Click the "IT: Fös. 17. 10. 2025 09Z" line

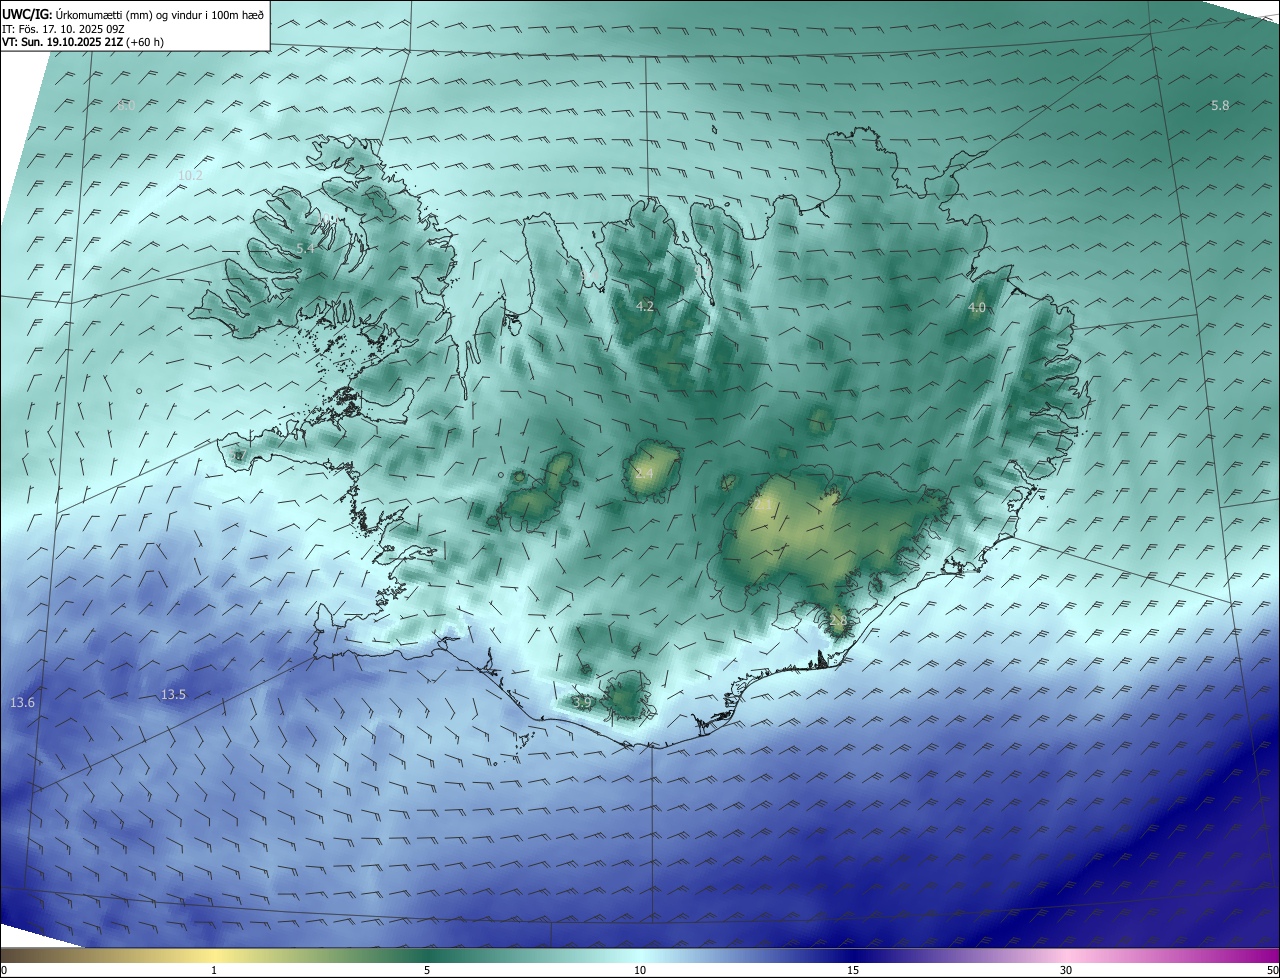(x=62, y=29)
